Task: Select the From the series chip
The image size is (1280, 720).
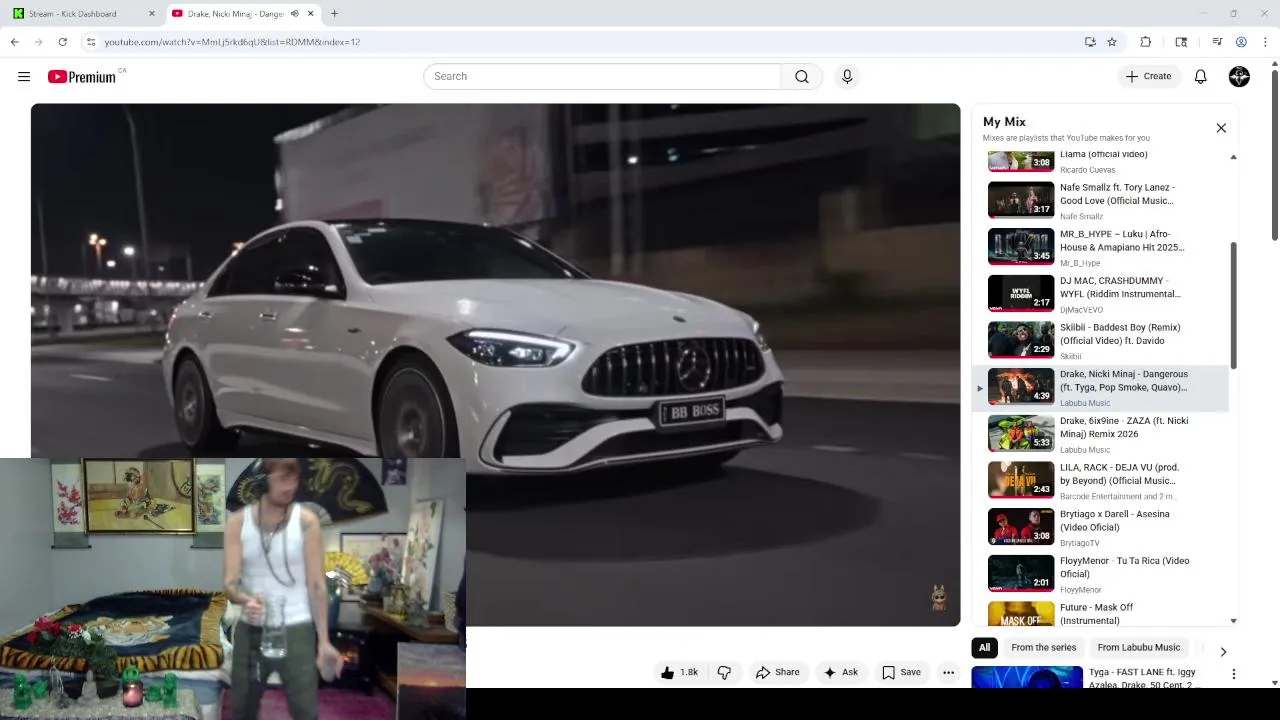Action: point(1044,648)
